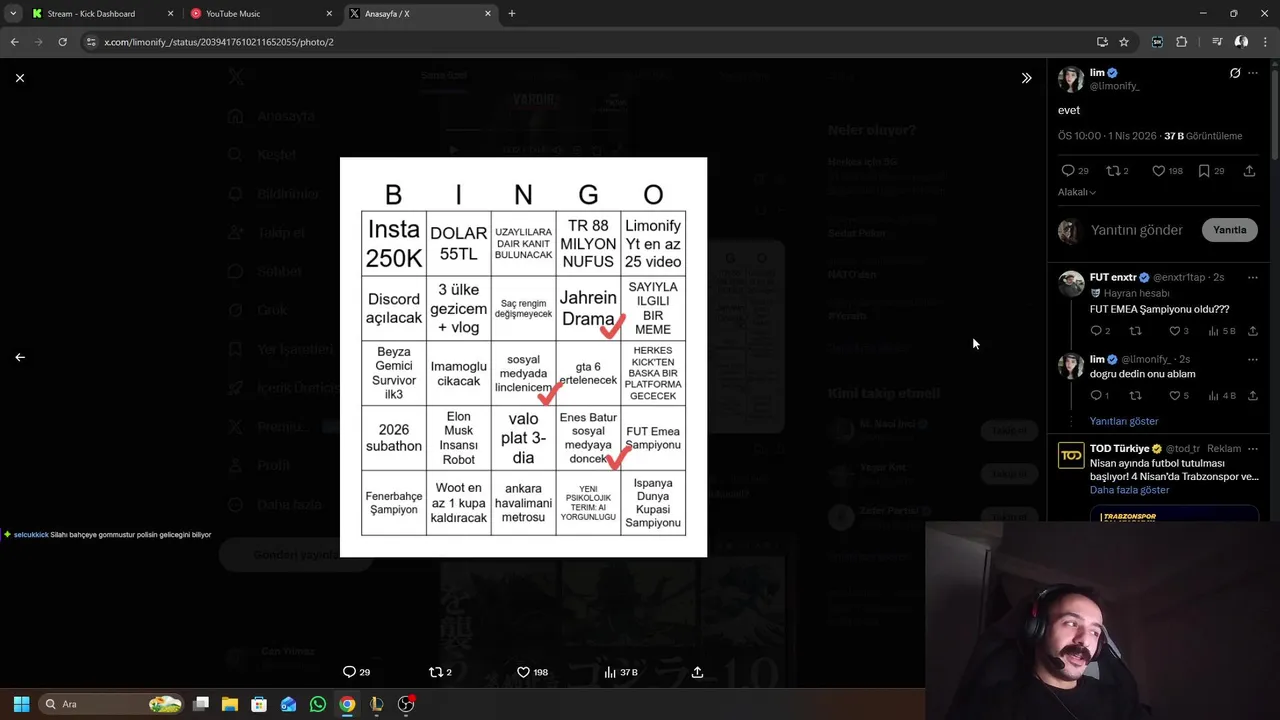Select the 'Anasayfa / X' browser tab
1280x720 pixels.
point(419,14)
